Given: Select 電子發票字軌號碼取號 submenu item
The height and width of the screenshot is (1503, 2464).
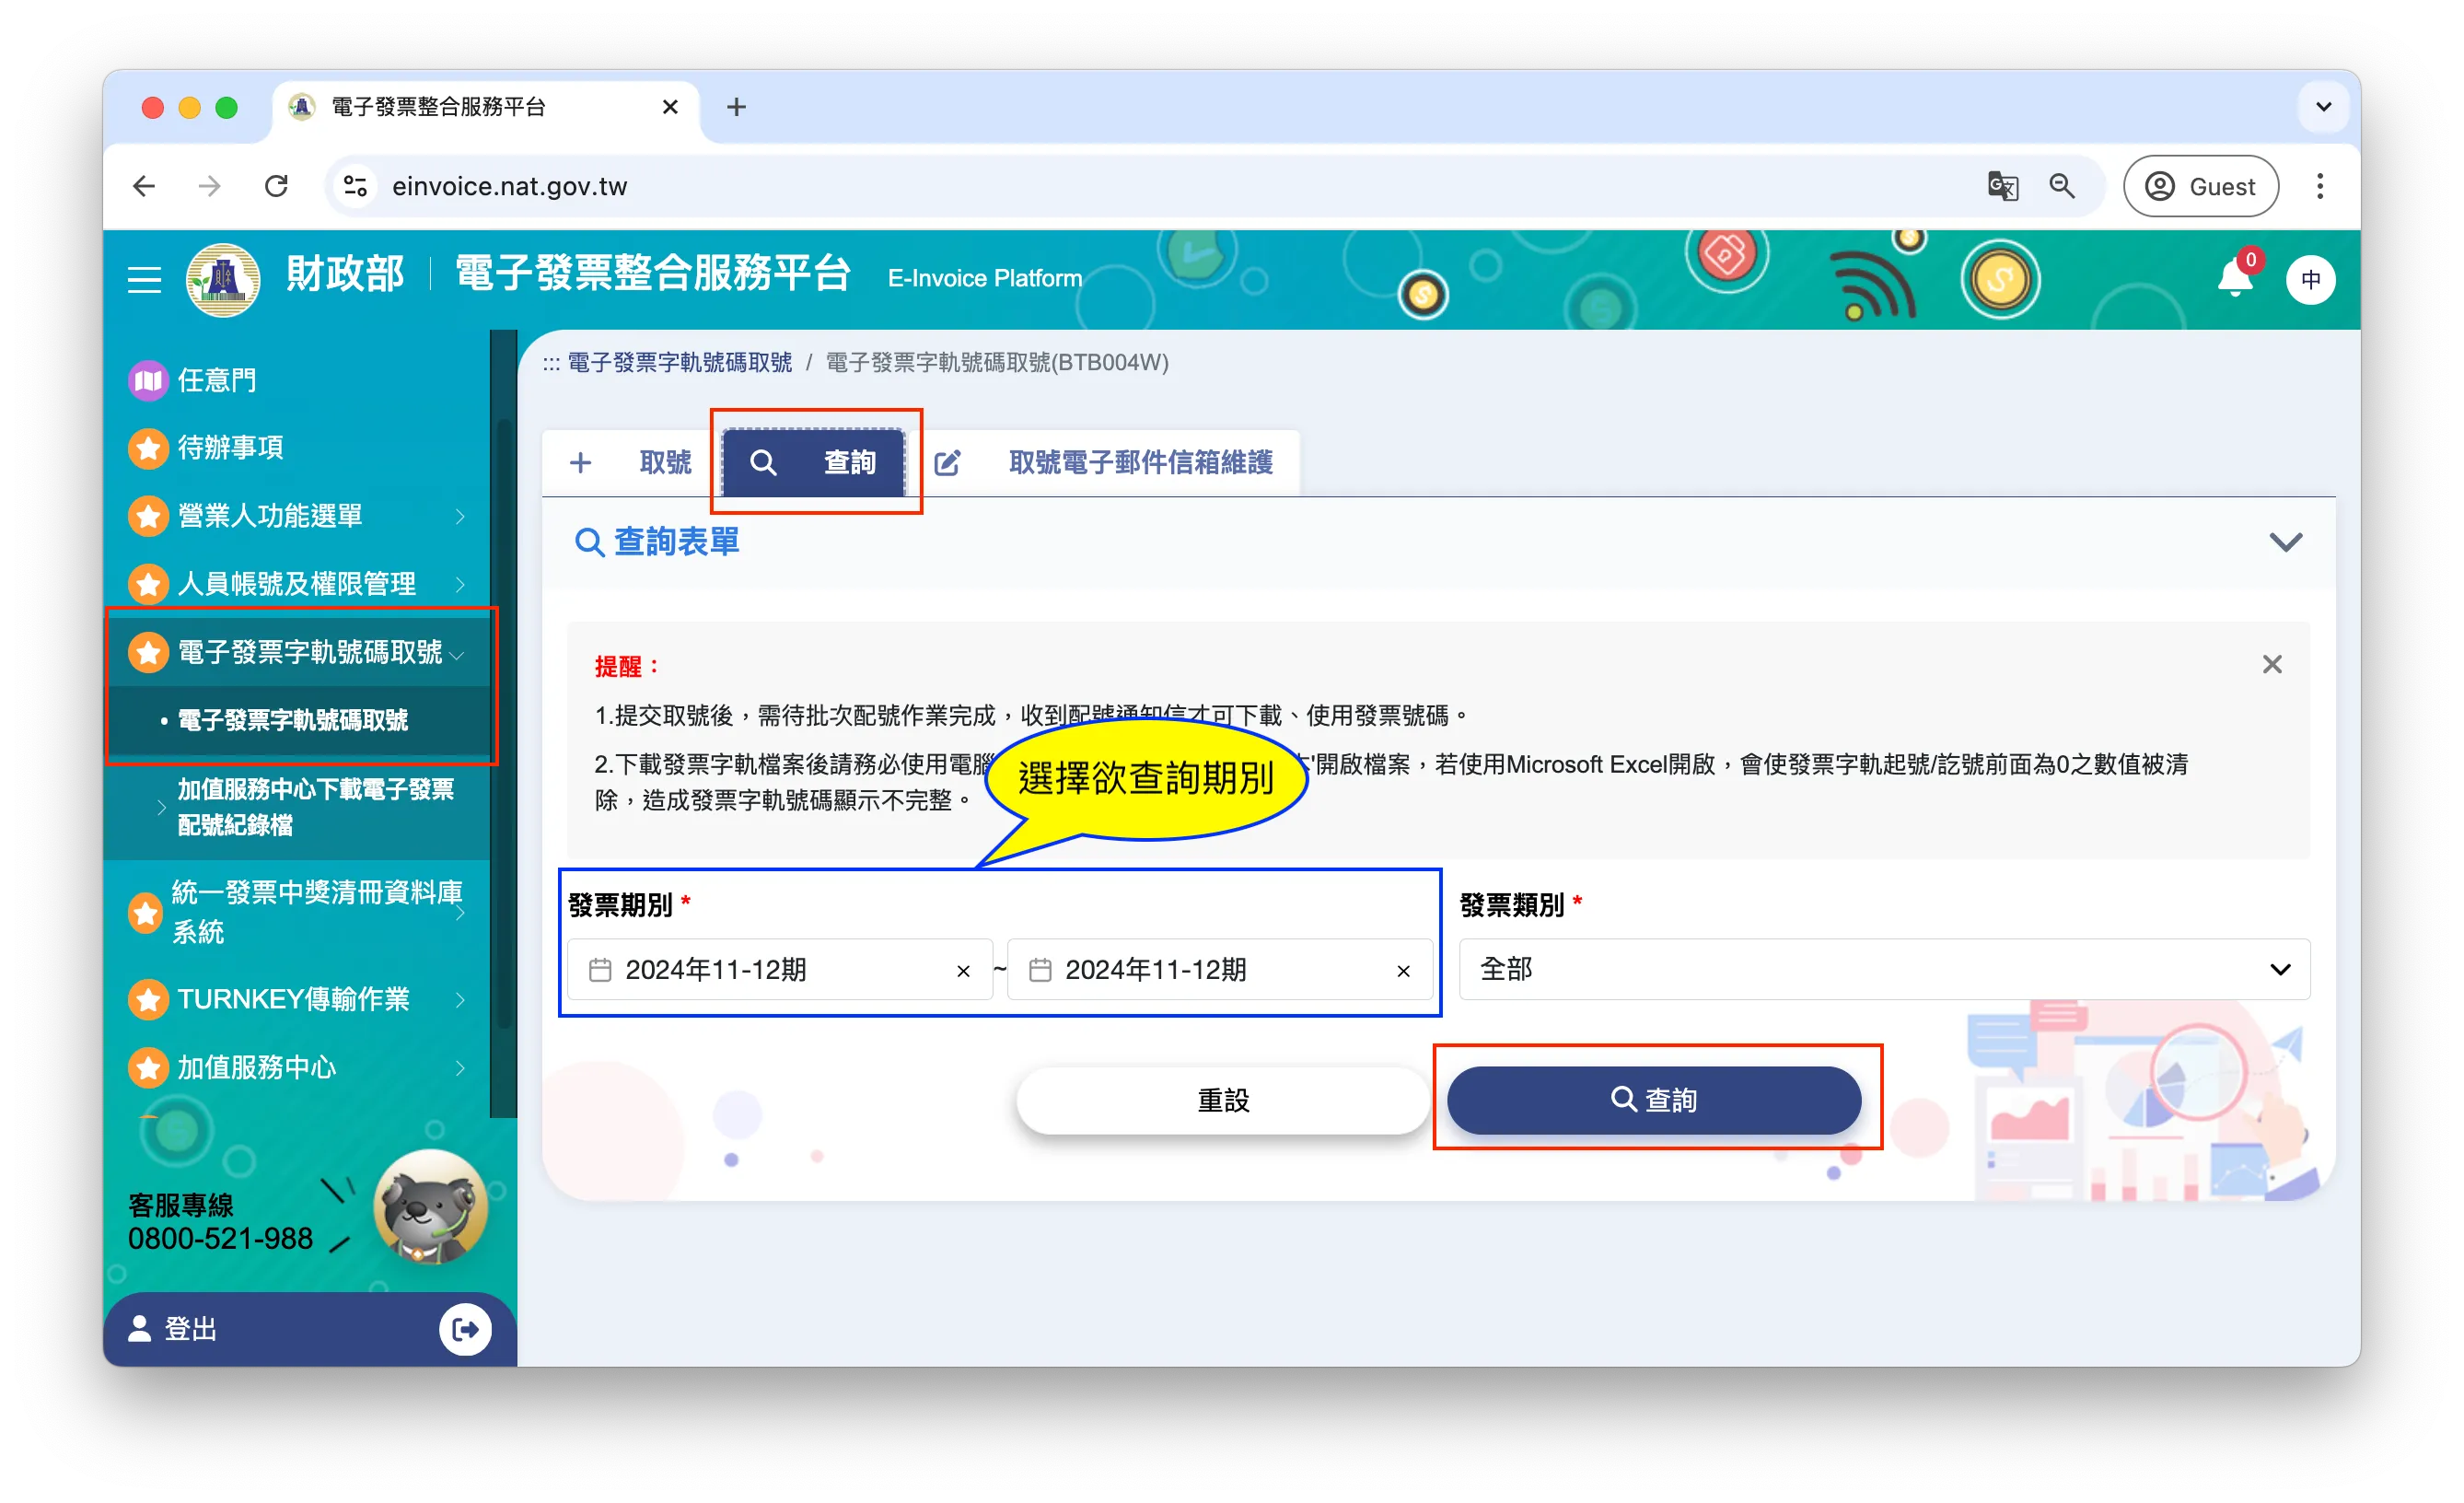Looking at the screenshot, I should (293, 720).
